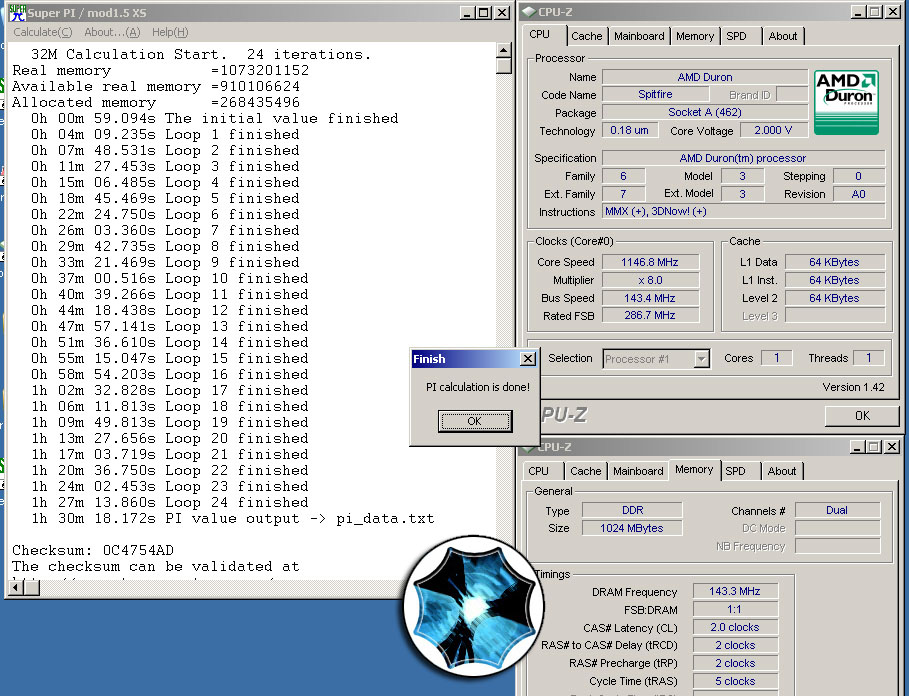This screenshot has height=696, width=909.
Task: Click Specification field AMD Duron(tm) processor
Action: click(x=744, y=158)
